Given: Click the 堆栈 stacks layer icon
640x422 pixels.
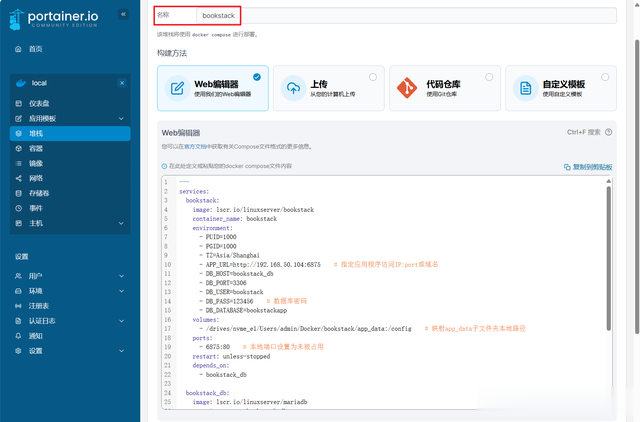Looking at the screenshot, I should coord(18,133).
